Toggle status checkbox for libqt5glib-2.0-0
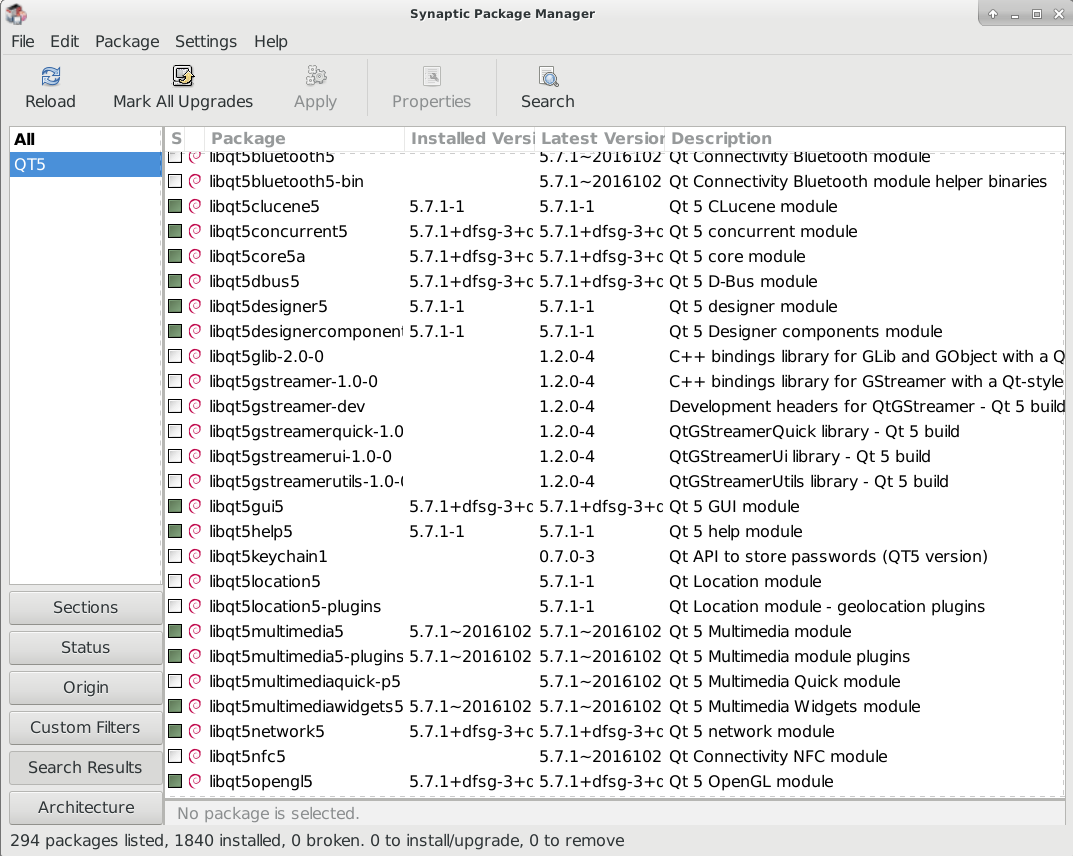This screenshot has width=1073, height=856. [175, 356]
